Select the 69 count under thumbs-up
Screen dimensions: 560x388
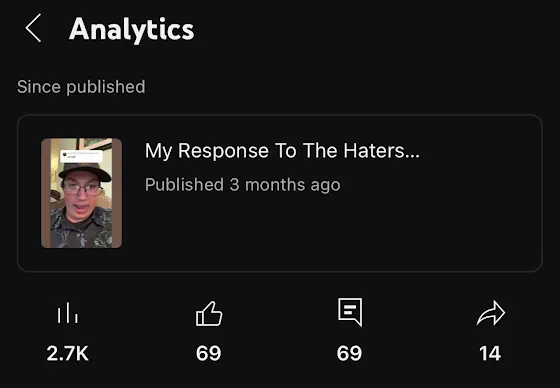209,353
